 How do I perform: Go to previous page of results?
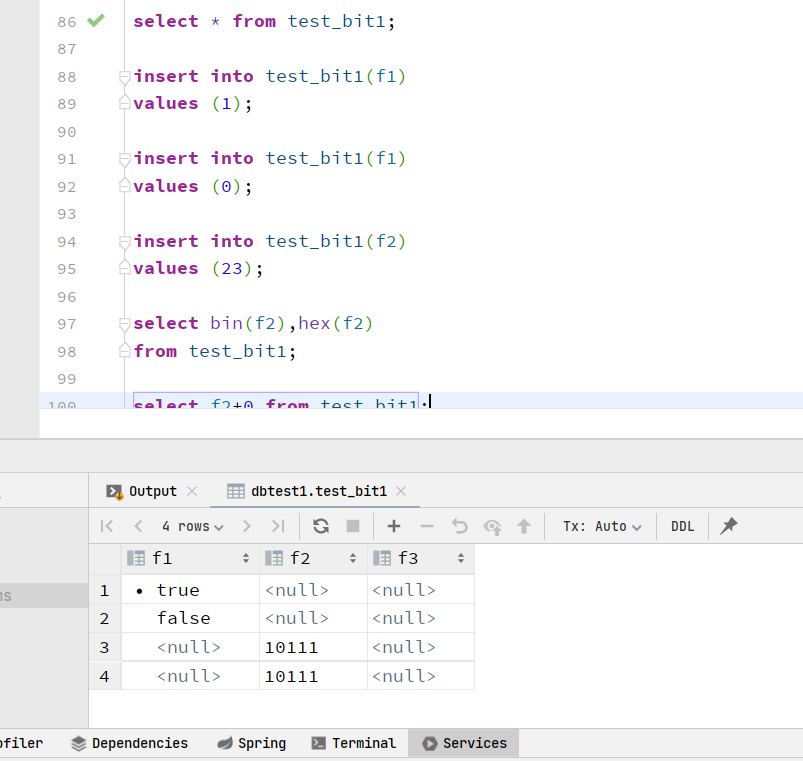(x=138, y=526)
